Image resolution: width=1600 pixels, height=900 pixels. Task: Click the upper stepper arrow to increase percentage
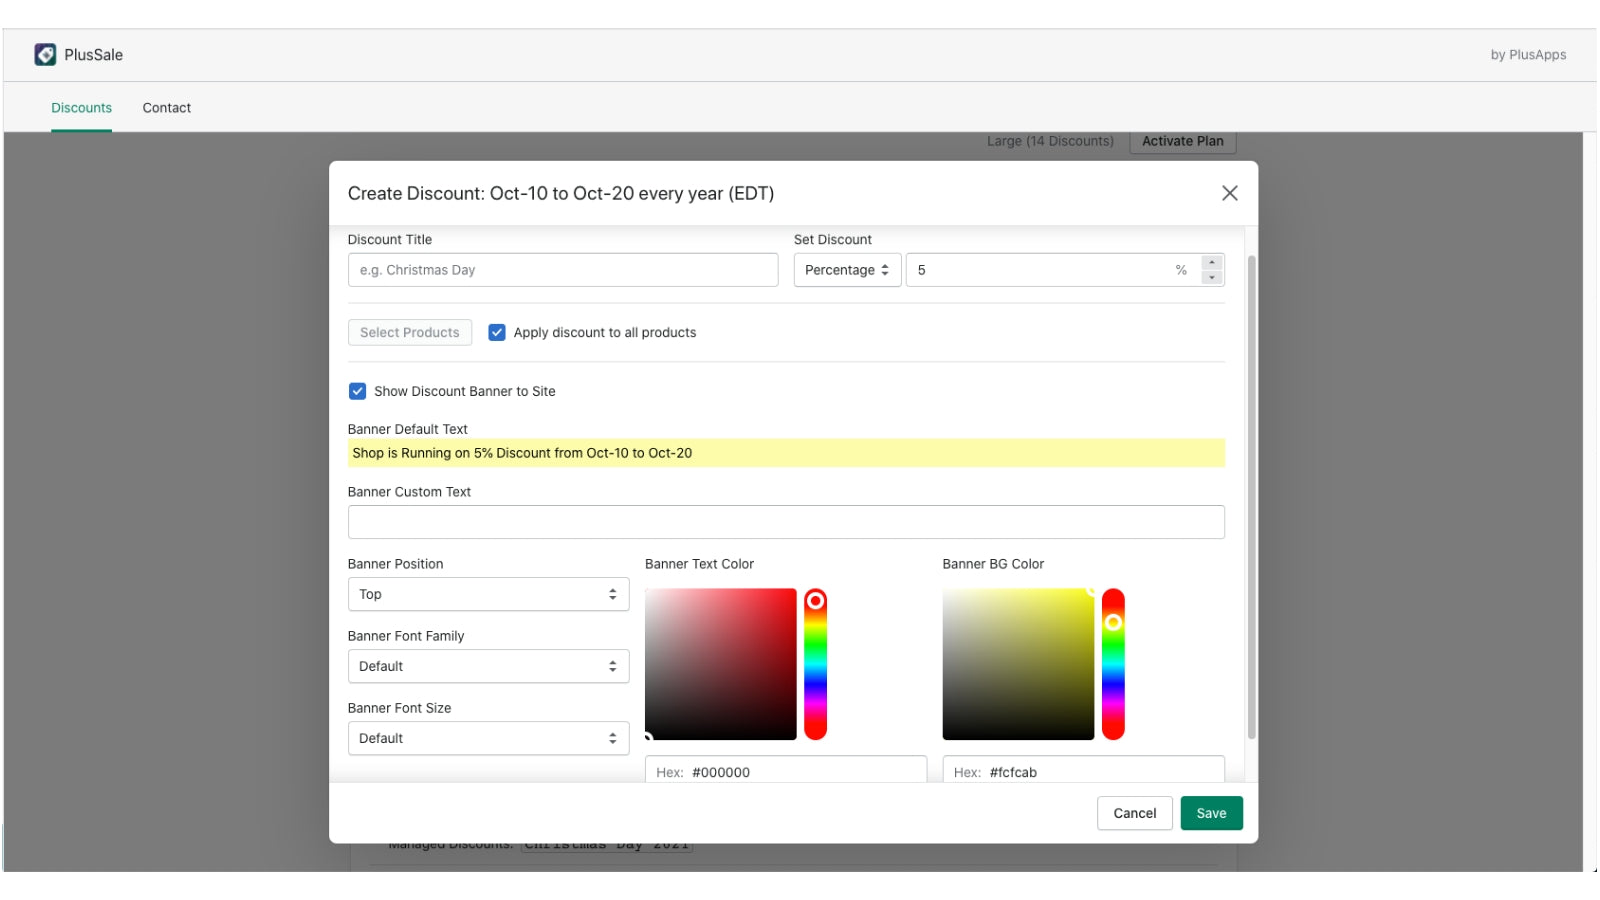click(1210, 263)
